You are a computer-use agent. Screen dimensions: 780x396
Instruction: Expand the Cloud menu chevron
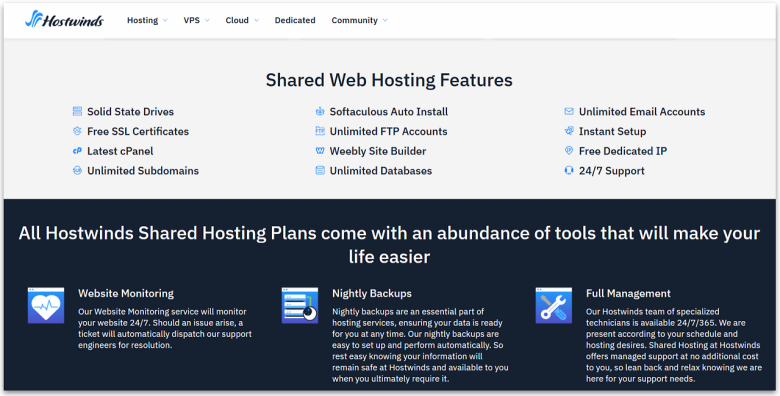click(x=256, y=20)
